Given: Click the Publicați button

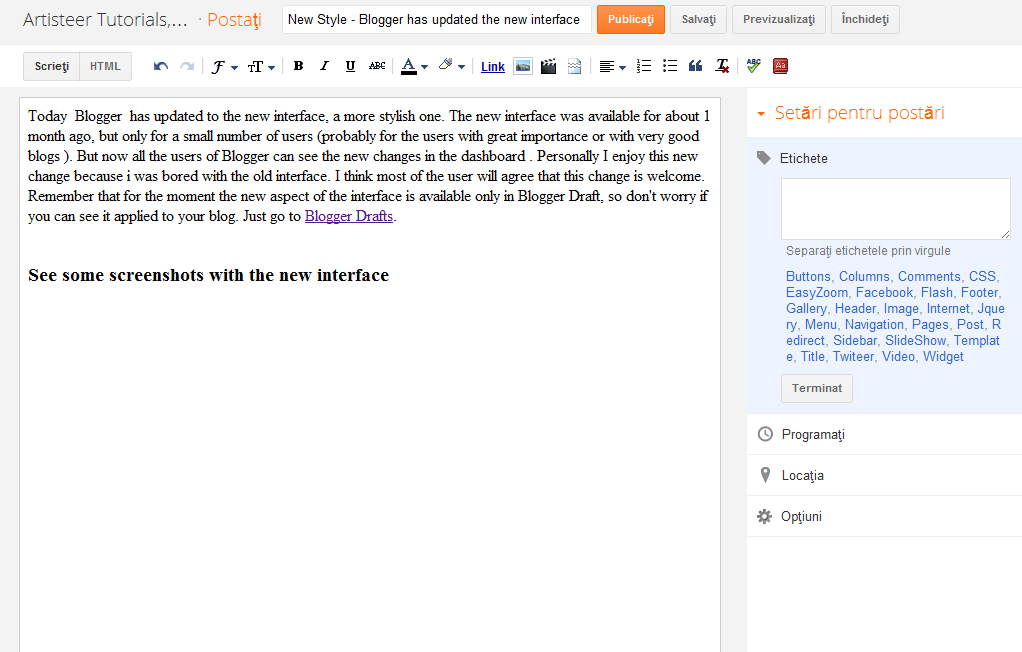Looking at the screenshot, I should coord(630,20).
